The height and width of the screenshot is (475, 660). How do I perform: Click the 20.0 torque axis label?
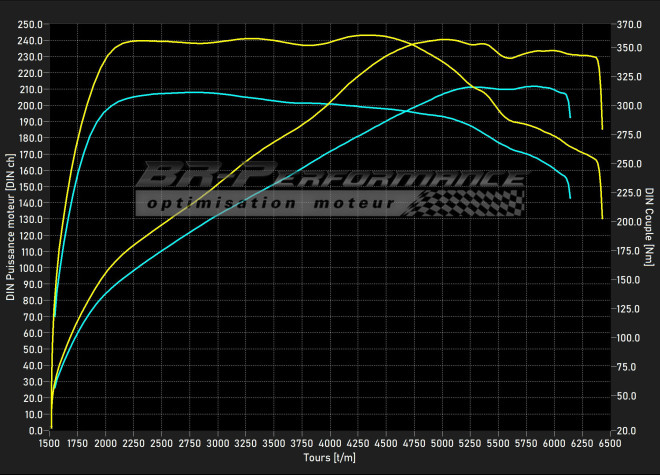(627, 431)
